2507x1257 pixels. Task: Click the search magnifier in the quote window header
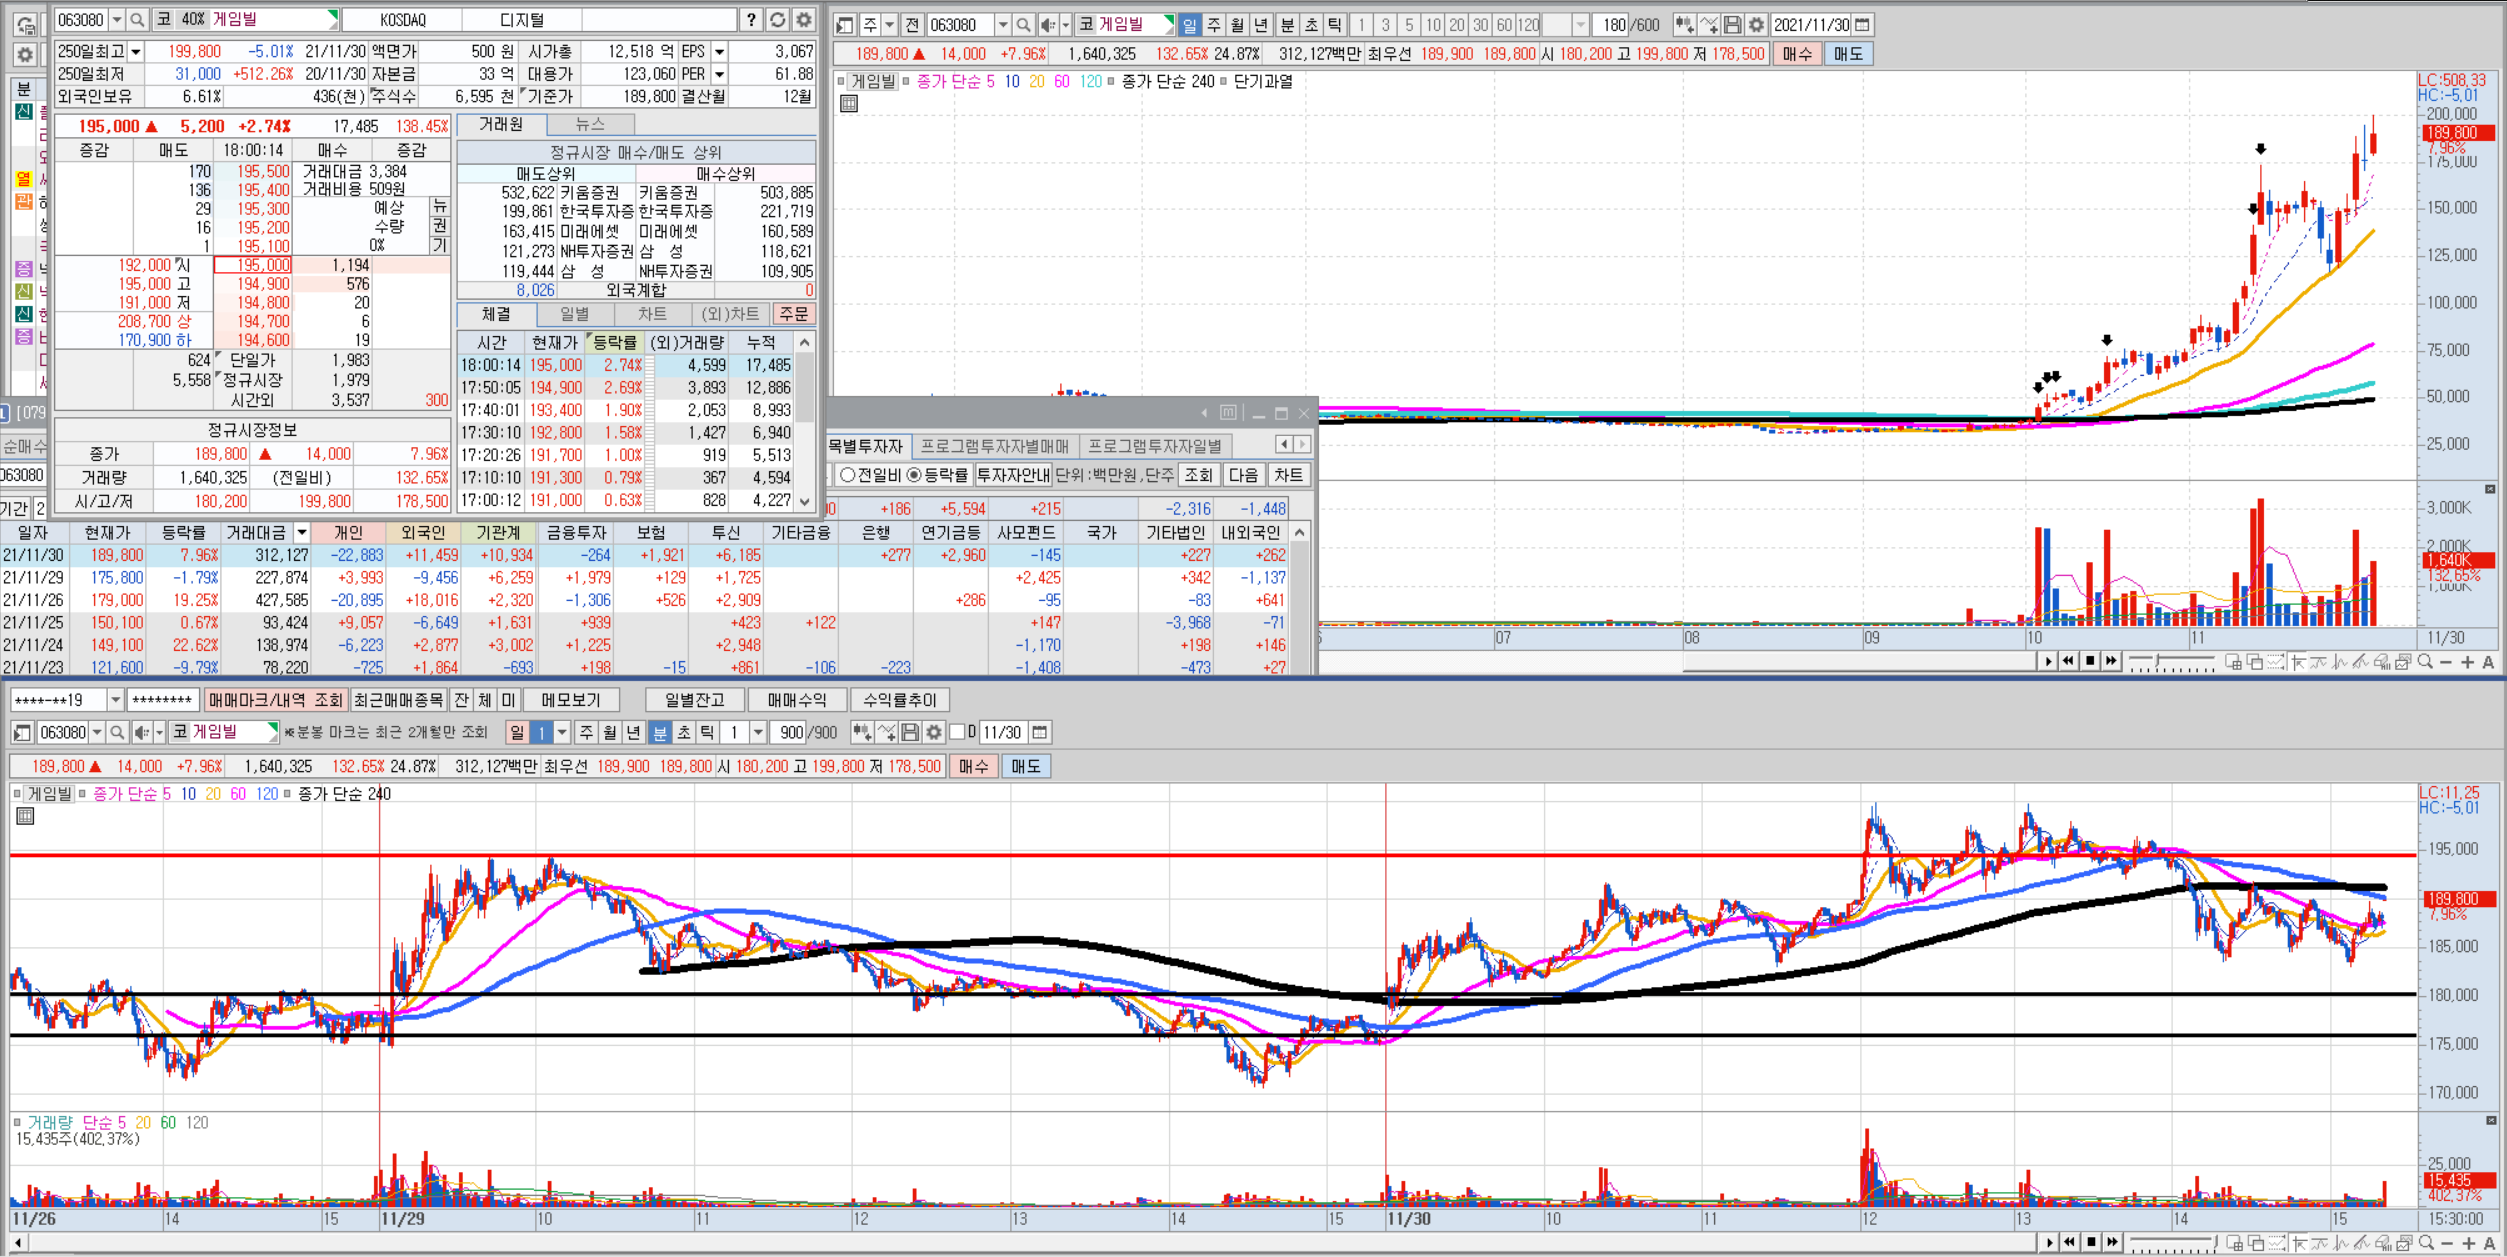tap(138, 20)
